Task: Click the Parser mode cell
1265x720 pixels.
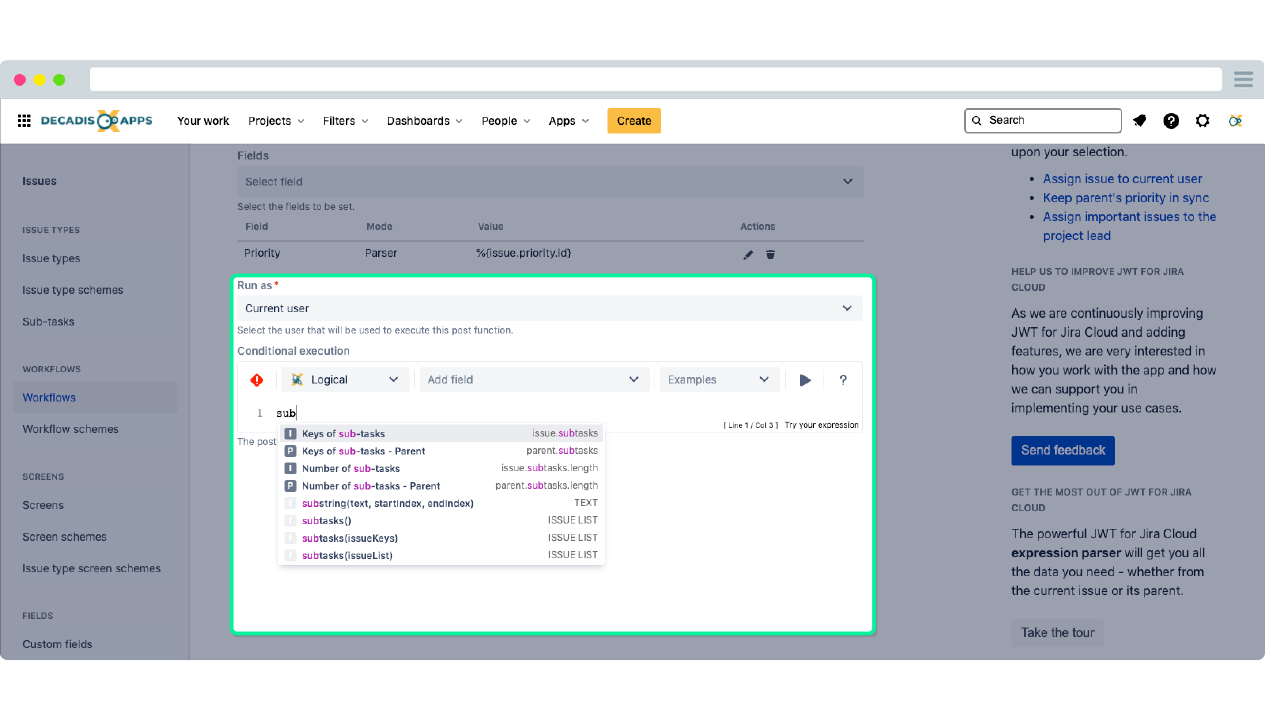Action: (381, 253)
